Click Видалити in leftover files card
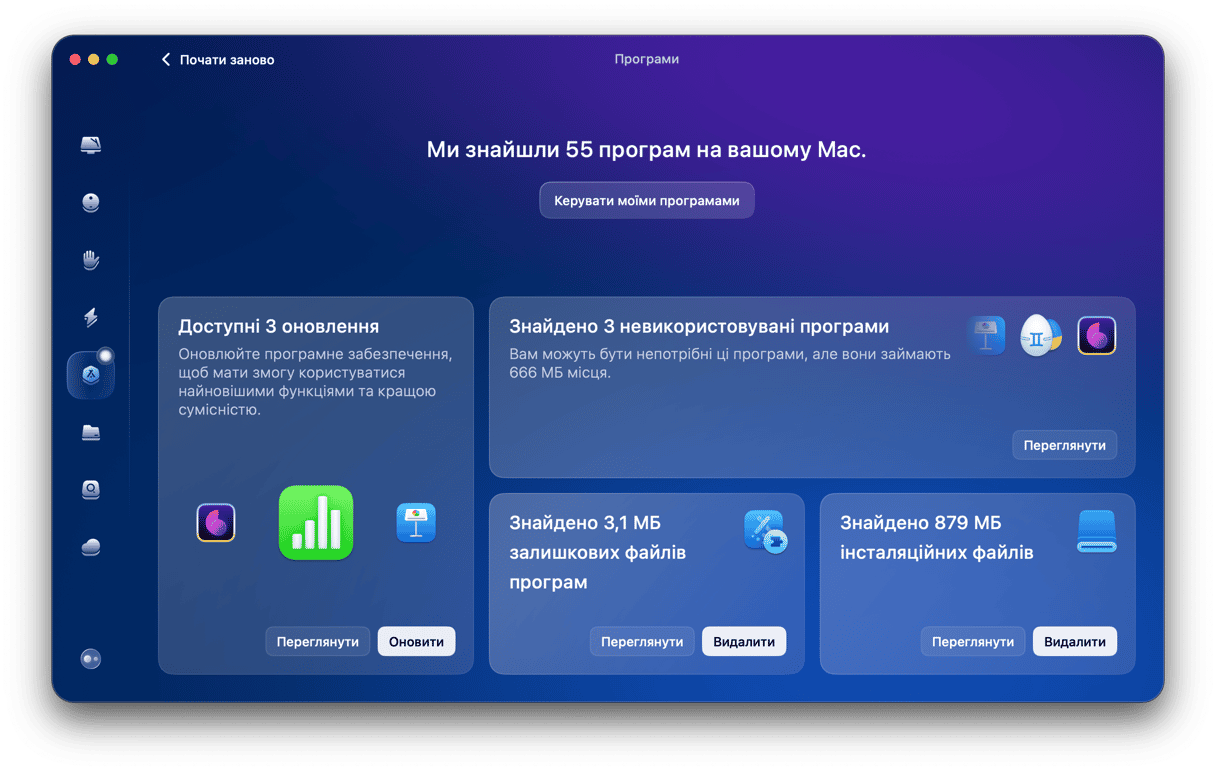 click(x=744, y=641)
